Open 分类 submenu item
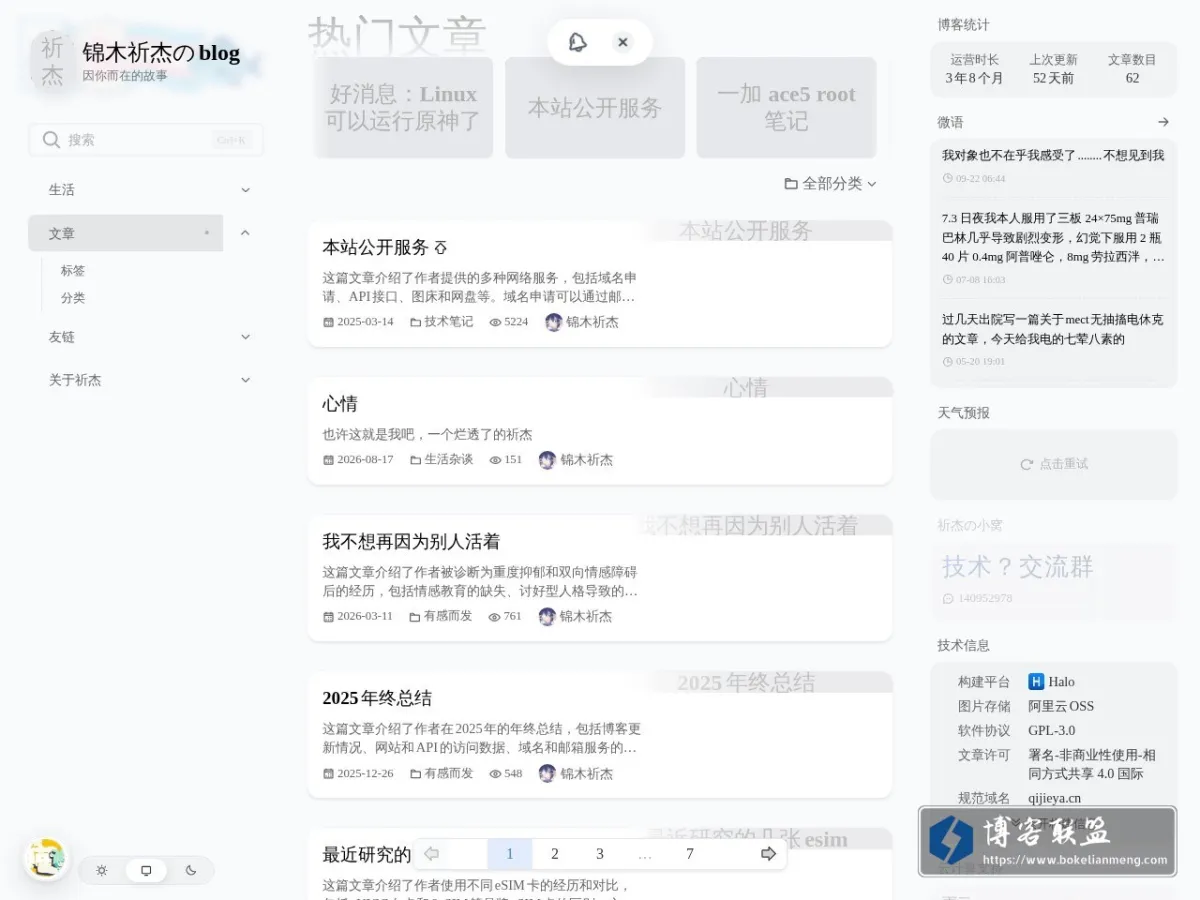Viewport: 1200px width, 900px height. coord(73,298)
